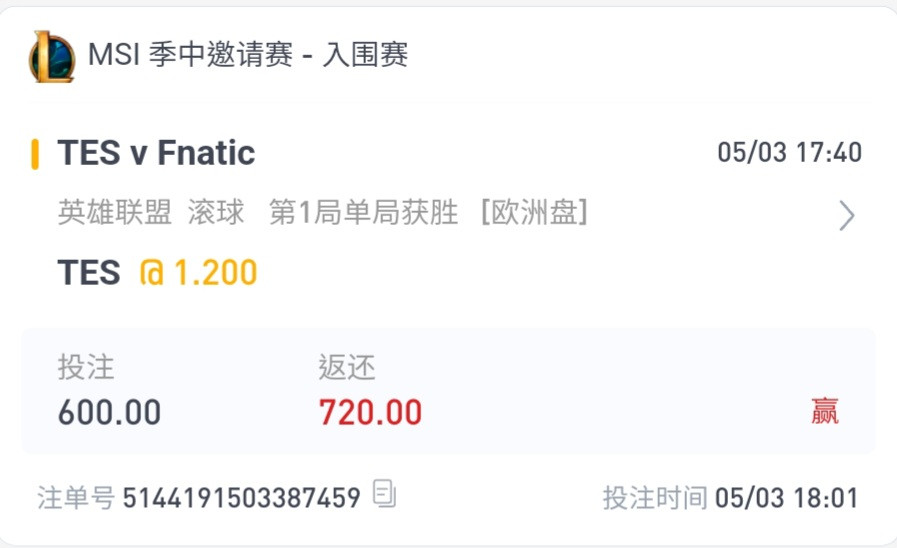
Task: Click the @ 1.200 odds value
Action: point(199,272)
